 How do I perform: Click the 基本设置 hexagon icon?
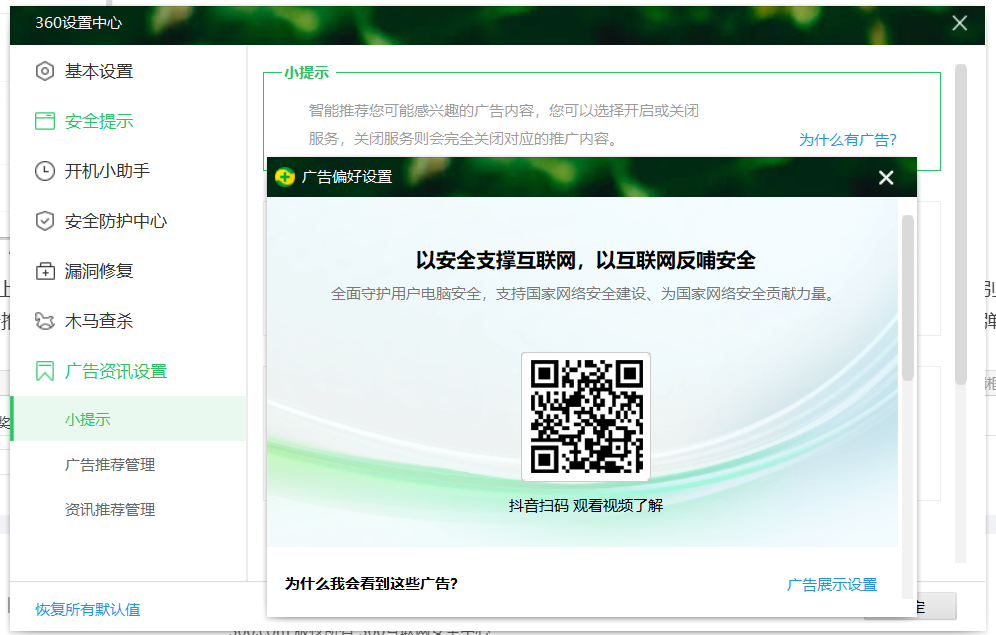[x=44, y=71]
